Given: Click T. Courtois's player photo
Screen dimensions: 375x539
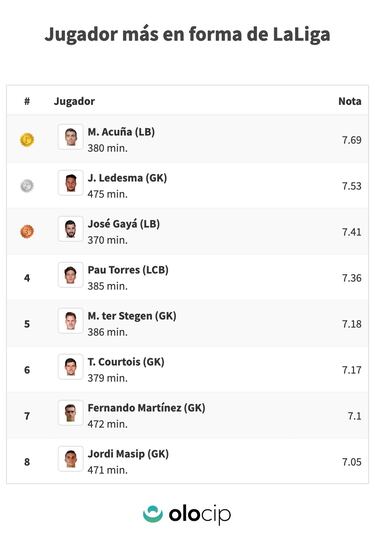Looking at the screenshot, I should tap(70, 367).
